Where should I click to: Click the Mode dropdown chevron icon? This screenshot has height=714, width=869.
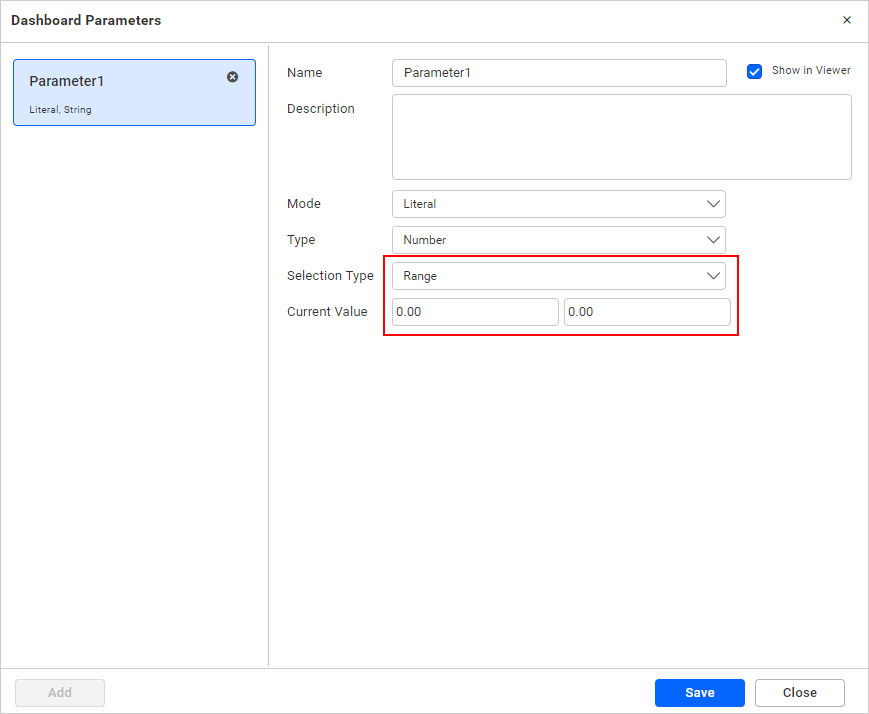pos(714,204)
